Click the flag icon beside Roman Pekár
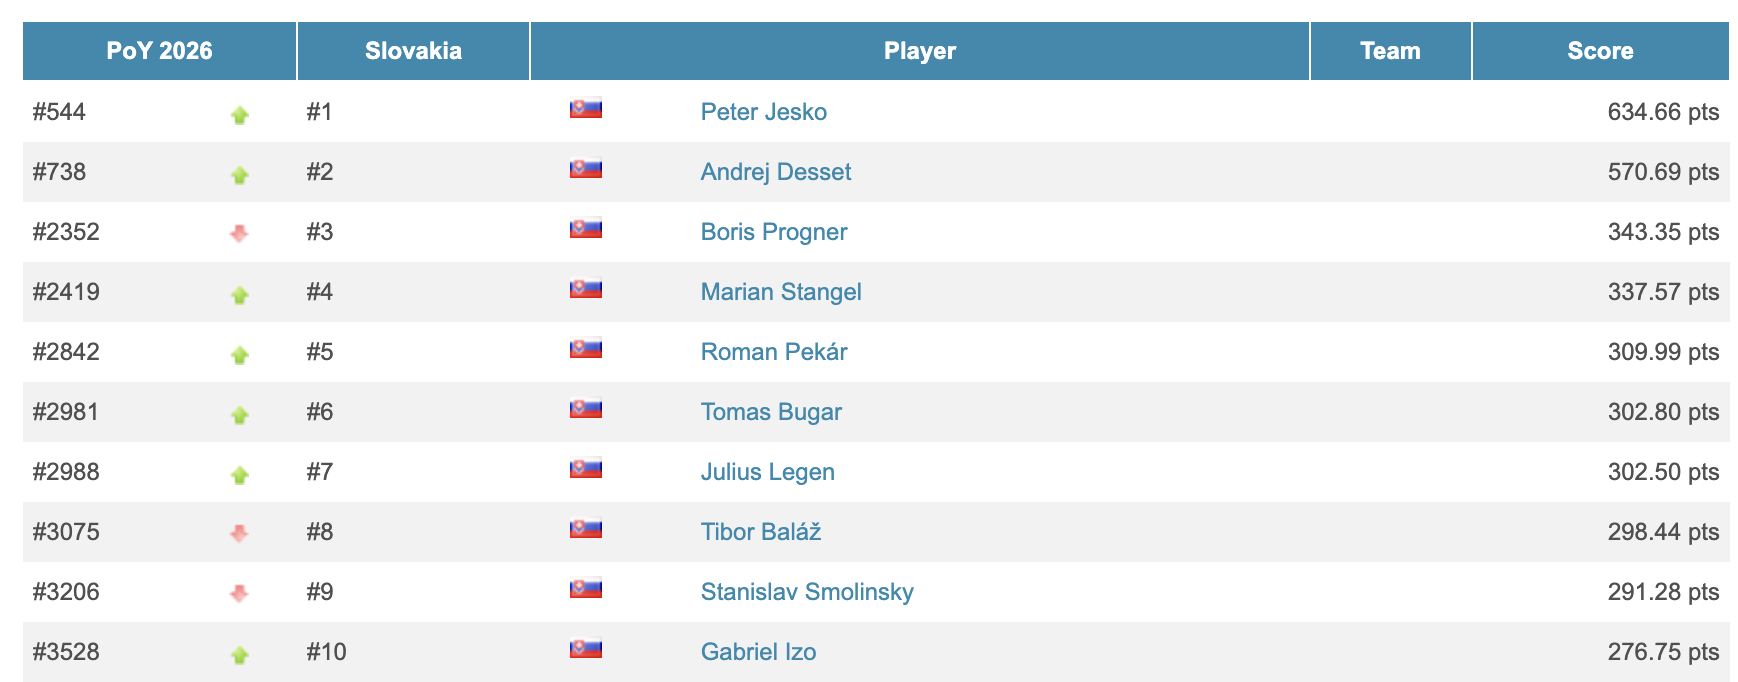Viewport: 1738px width, 682px height. point(586,349)
